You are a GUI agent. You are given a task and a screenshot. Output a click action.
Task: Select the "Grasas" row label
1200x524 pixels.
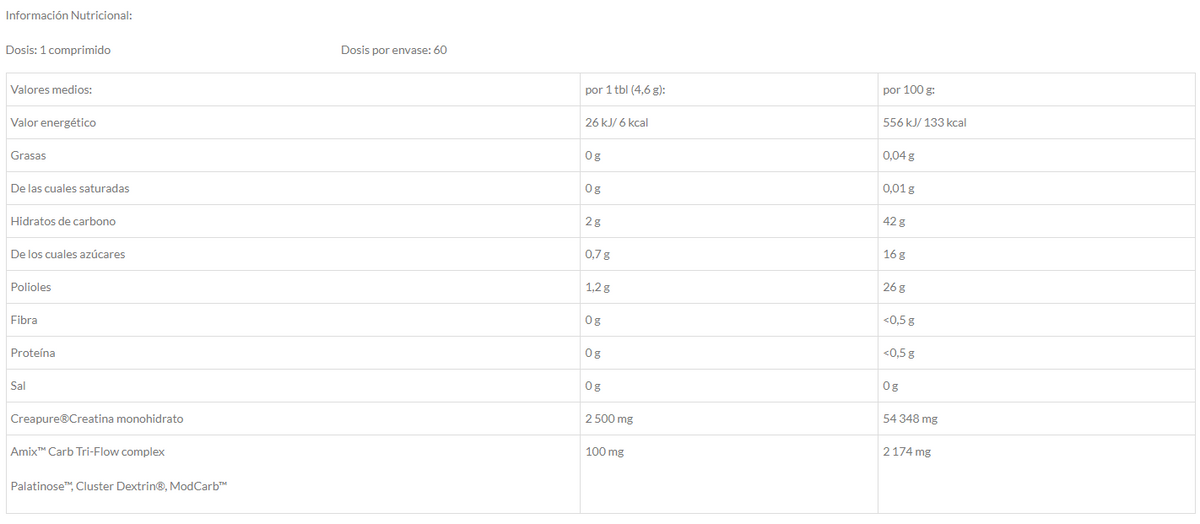tap(28, 156)
